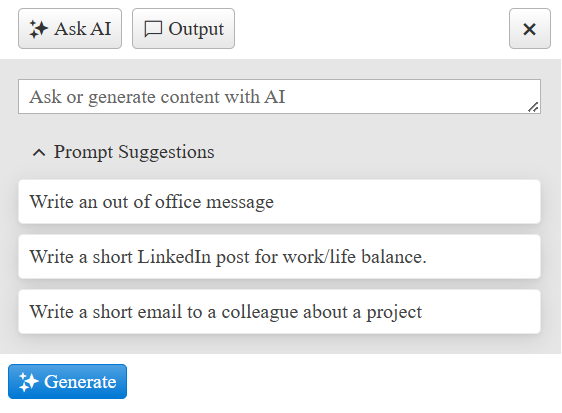Click the speech bubble icon on Output
The height and width of the screenshot is (413, 562).
(153, 29)
